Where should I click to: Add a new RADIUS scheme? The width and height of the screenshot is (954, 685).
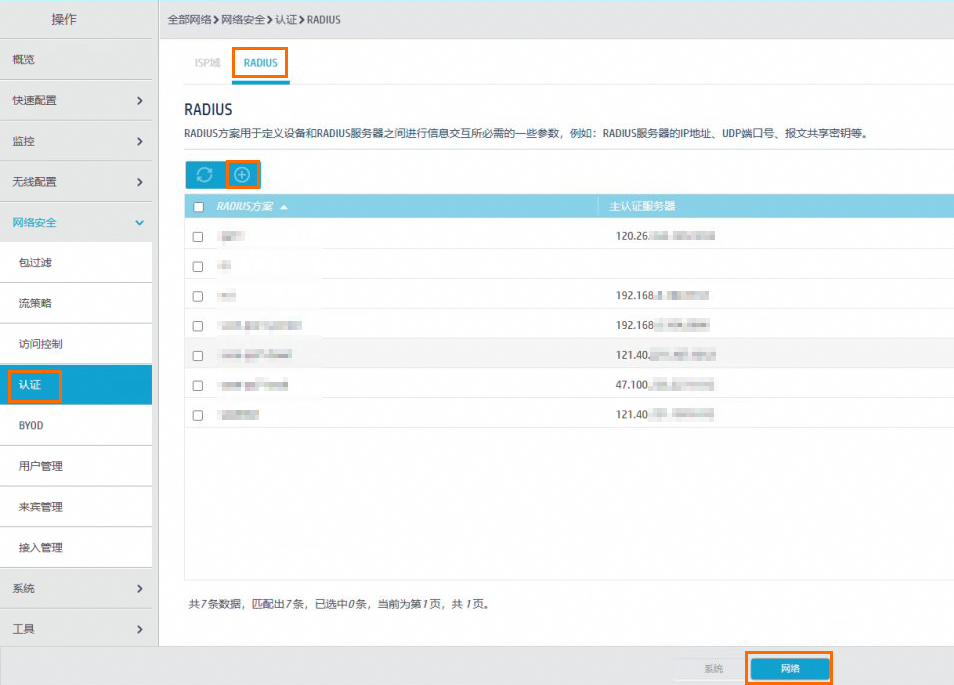tap(242, 174)
